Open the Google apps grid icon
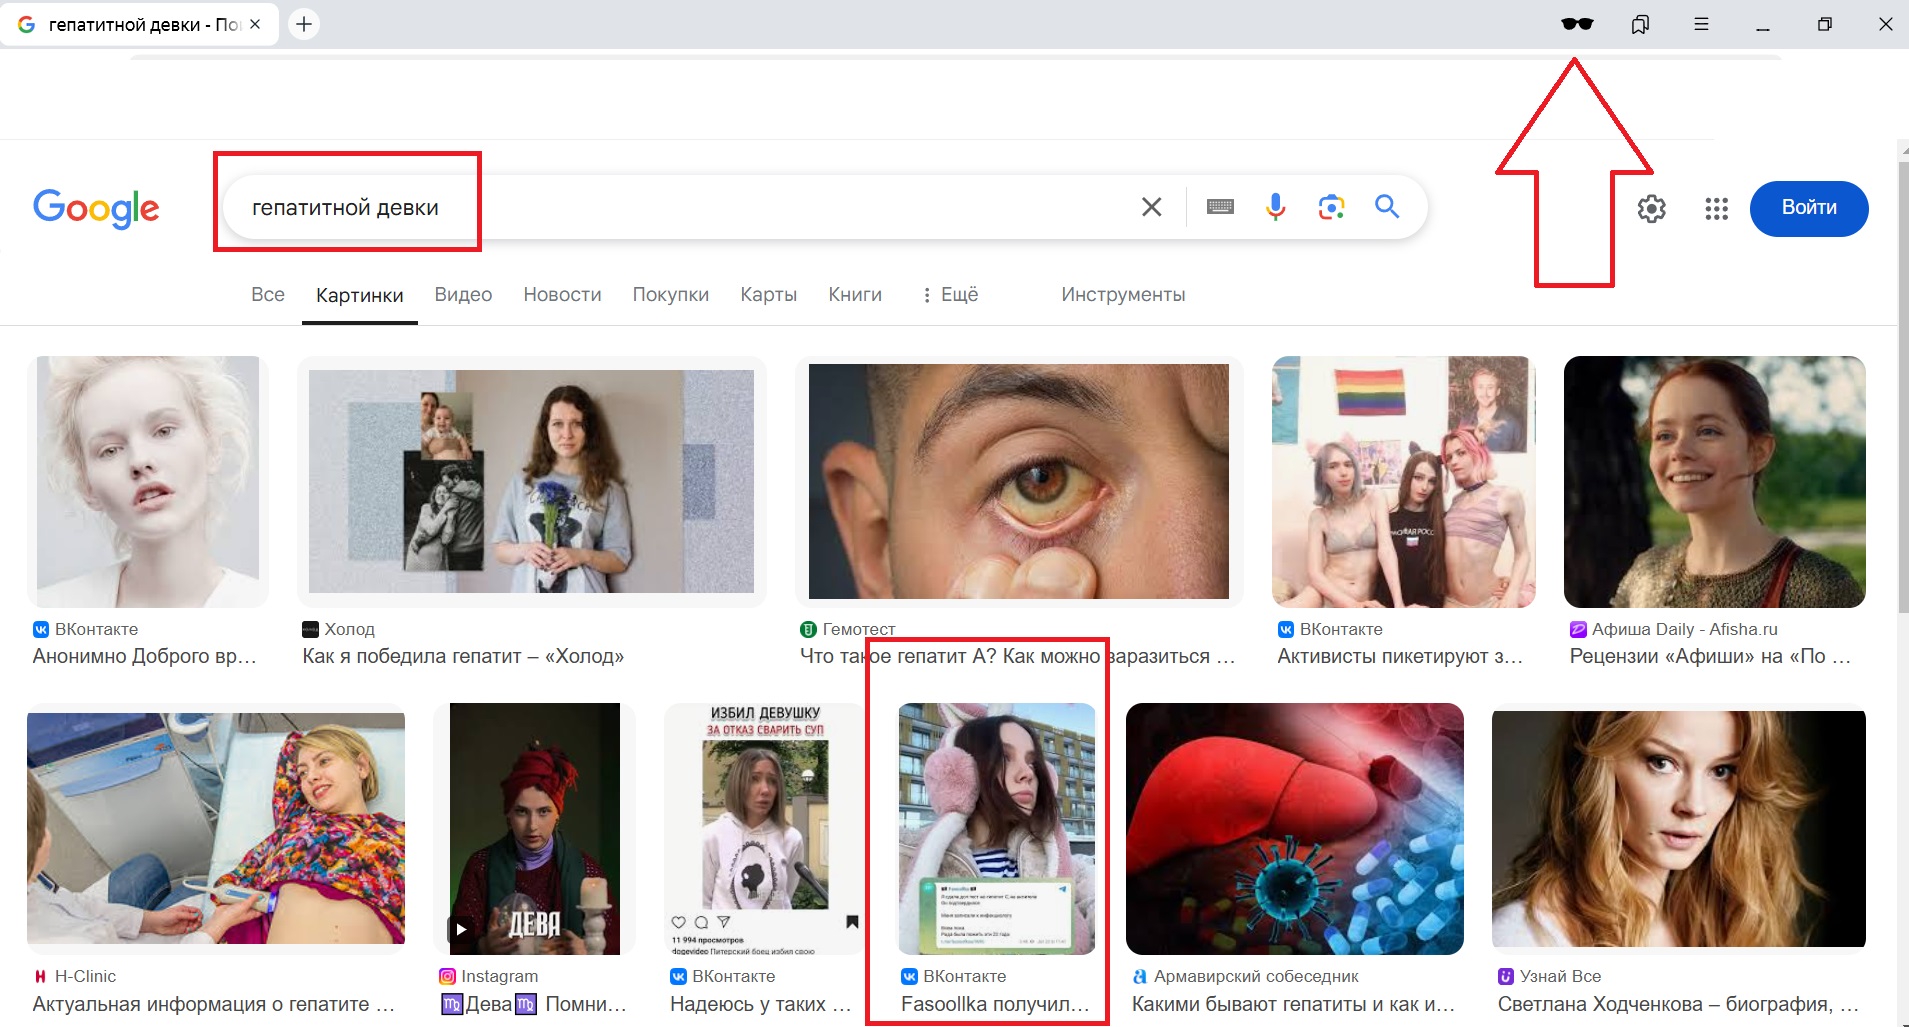 click(x=1716, y=208)
